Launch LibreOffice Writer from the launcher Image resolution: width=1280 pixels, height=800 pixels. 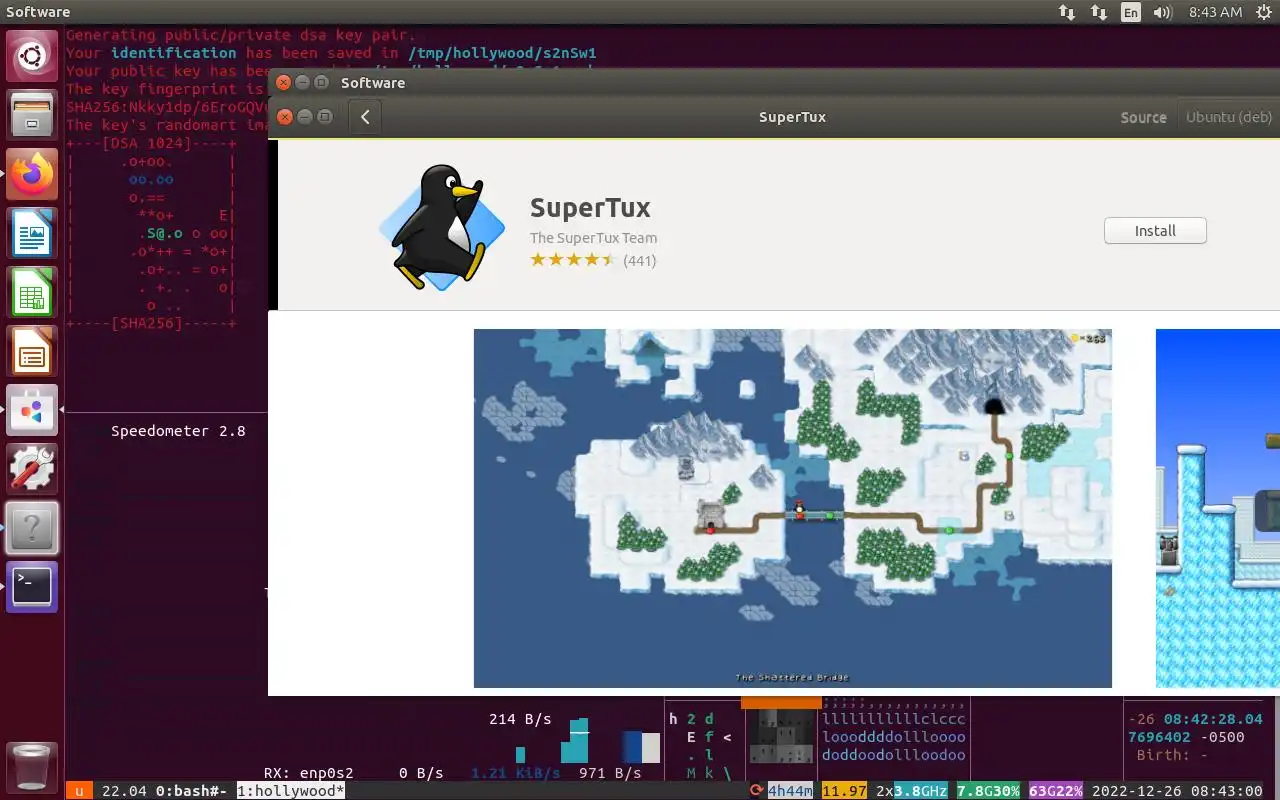(x=32, y=233)
